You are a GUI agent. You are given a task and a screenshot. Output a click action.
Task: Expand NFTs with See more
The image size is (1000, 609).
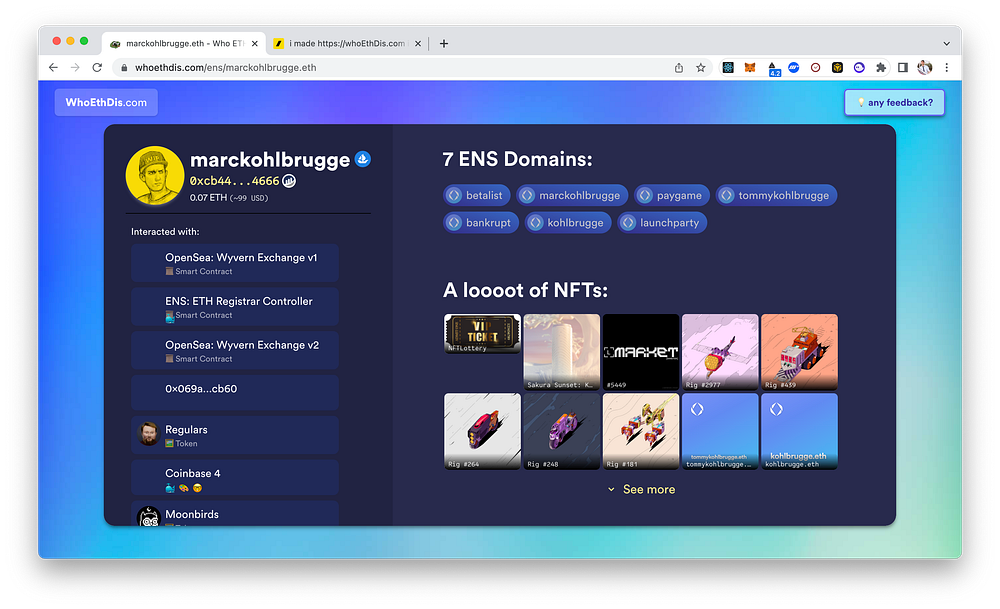(641, 489)
